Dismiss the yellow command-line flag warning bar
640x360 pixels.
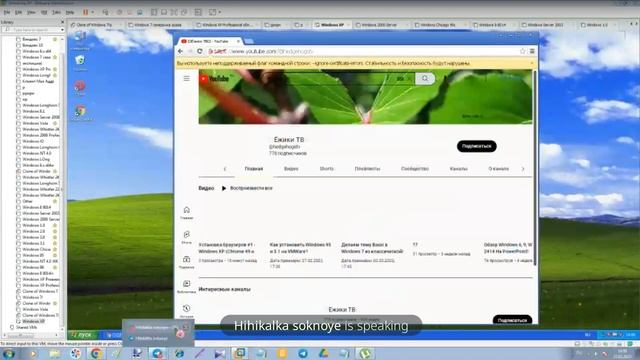tap(531, 63)
